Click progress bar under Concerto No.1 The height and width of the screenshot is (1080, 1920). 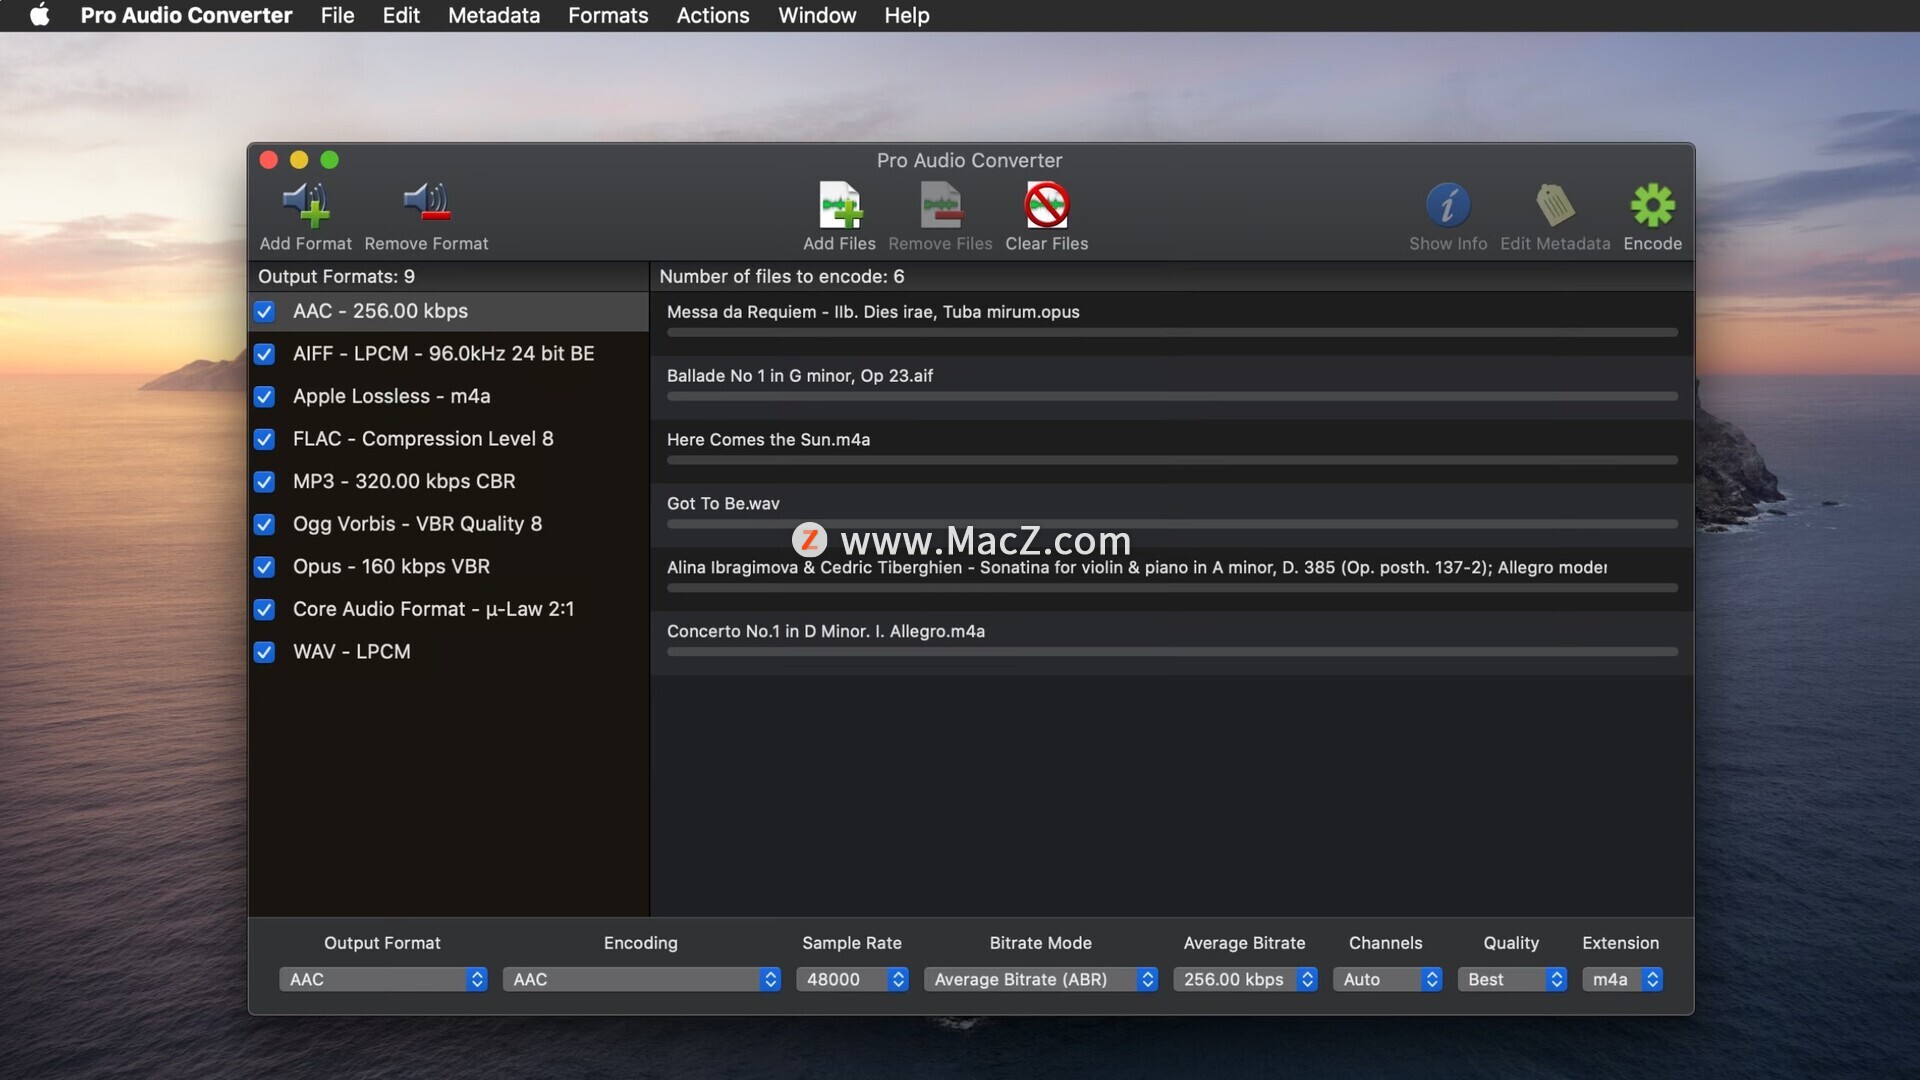pyautogui.click(x=1172, y=652)
